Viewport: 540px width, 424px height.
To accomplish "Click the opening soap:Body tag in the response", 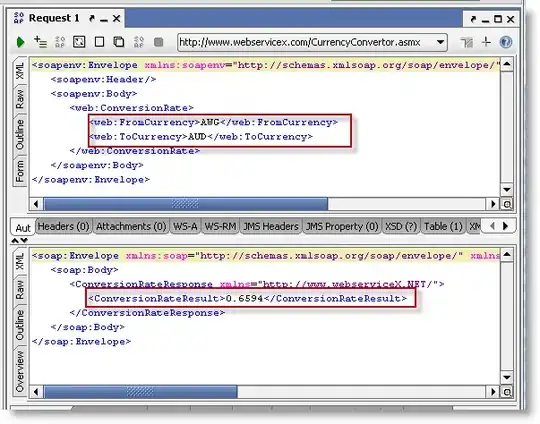I will click(84, 270).
